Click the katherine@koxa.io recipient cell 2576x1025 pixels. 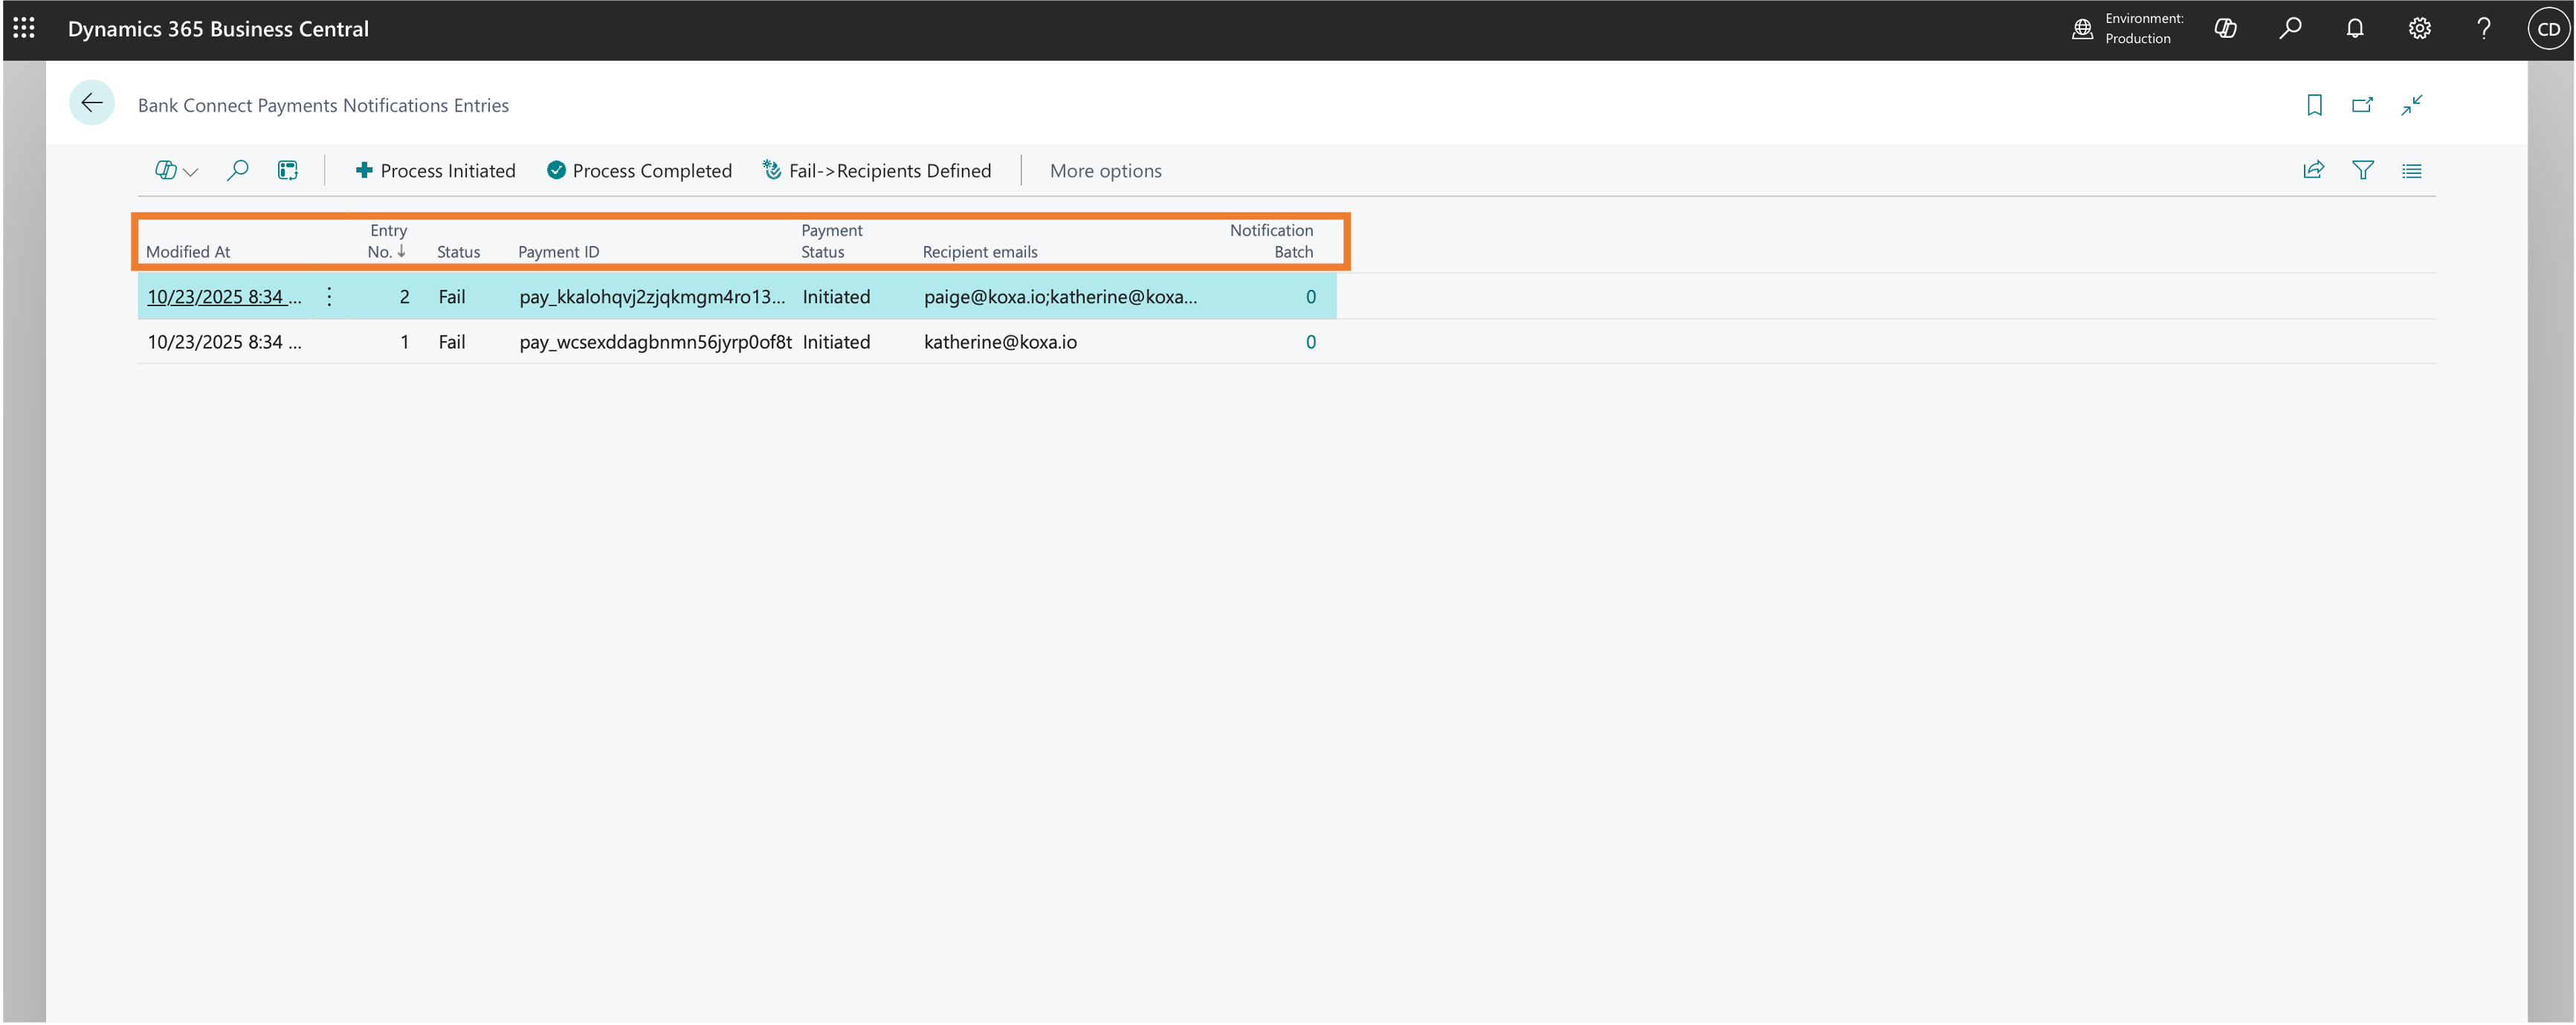coord(1000,342)
